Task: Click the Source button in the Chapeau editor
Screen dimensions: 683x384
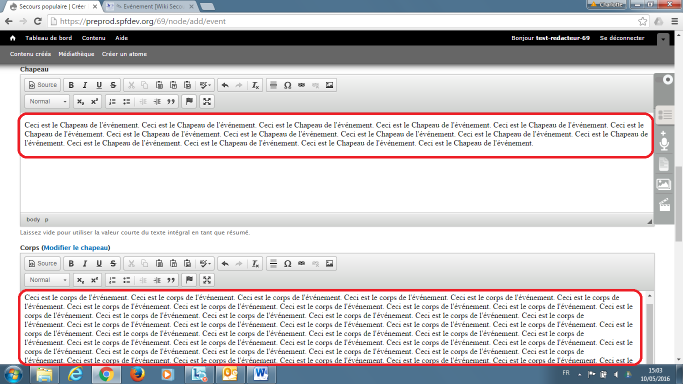Action: click(43, 85)
